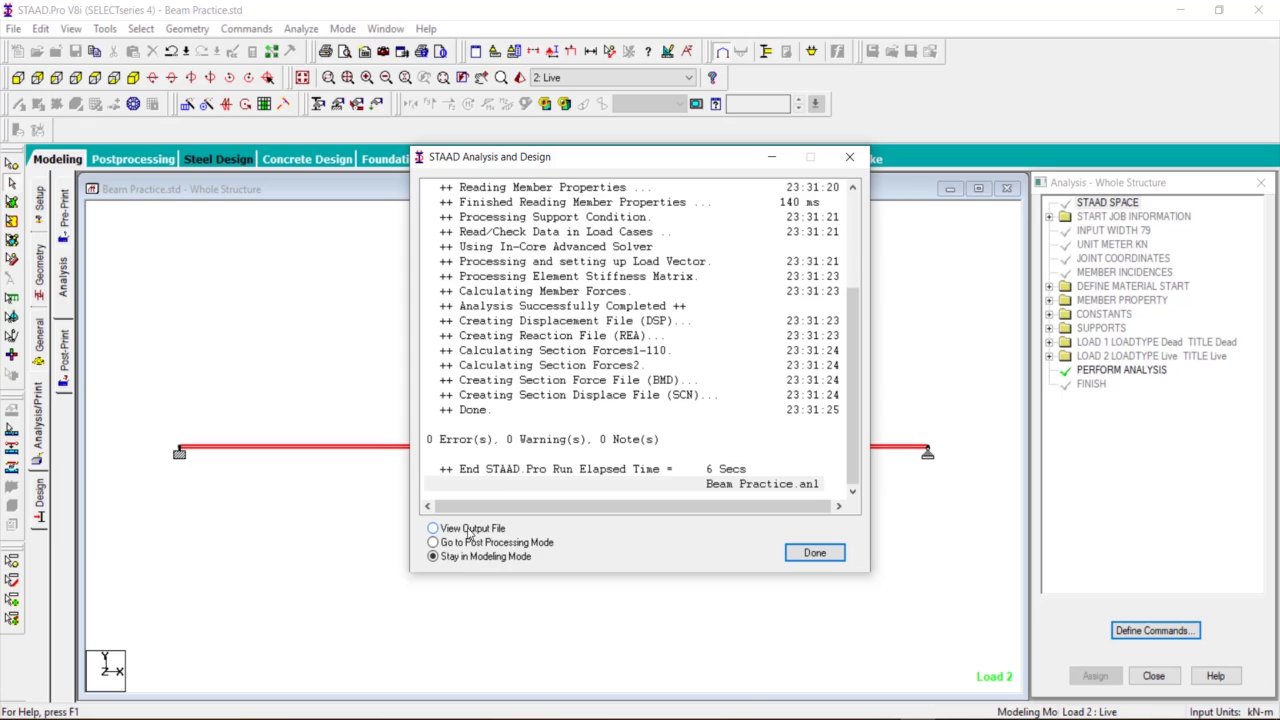Viewport: 1280px width, 720px height.
Task: Expand CONSTANTS tree node
Action: (x=1050, y=314)
